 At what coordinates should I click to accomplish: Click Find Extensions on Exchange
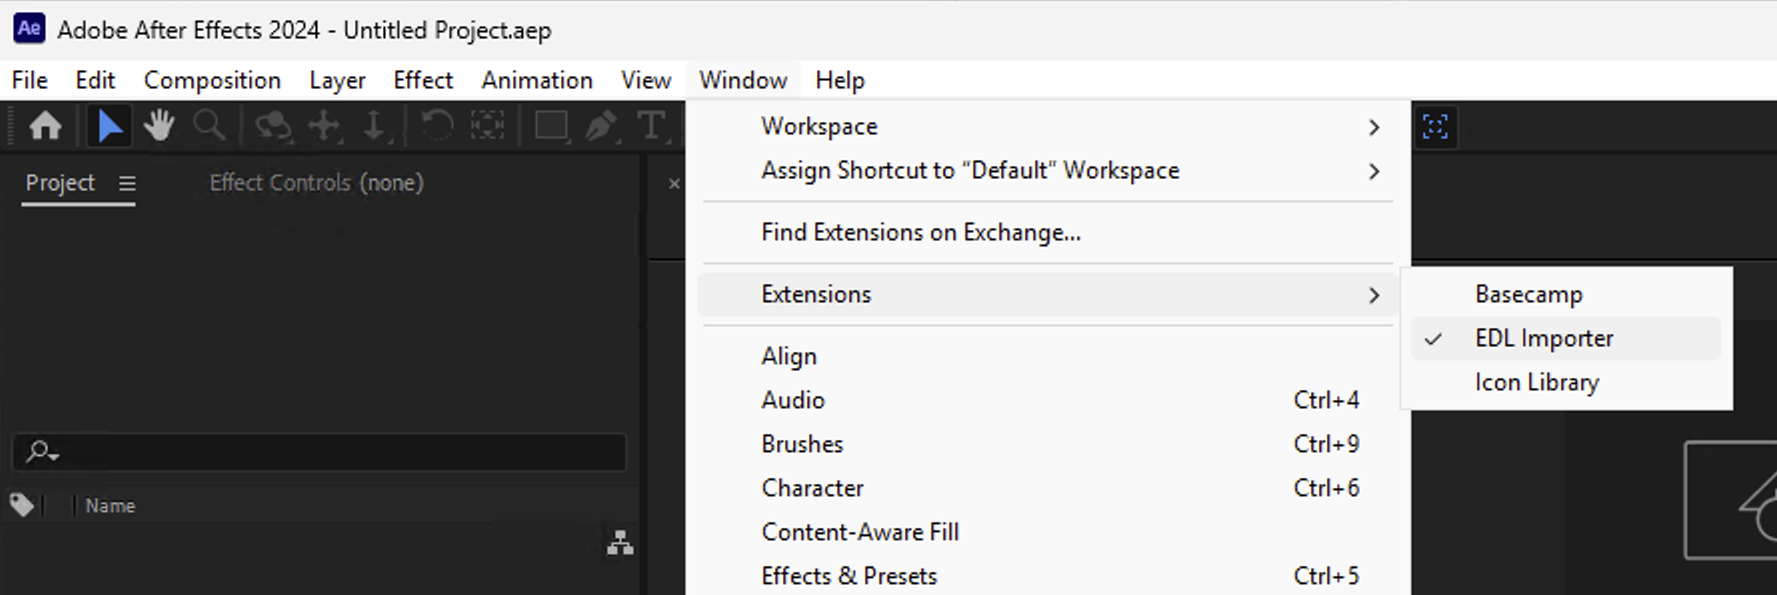pos(920,233)
